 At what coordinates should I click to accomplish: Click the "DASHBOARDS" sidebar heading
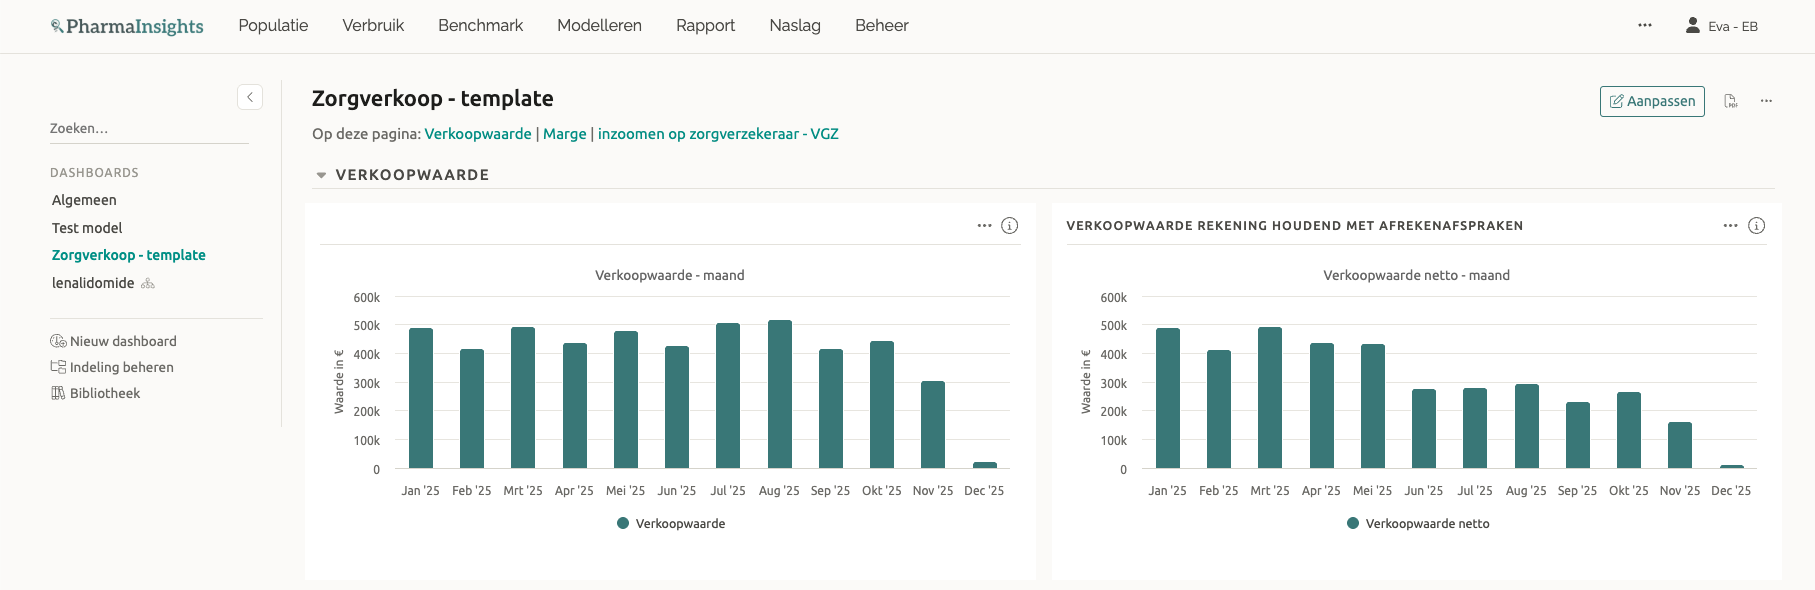pos(95,173)
